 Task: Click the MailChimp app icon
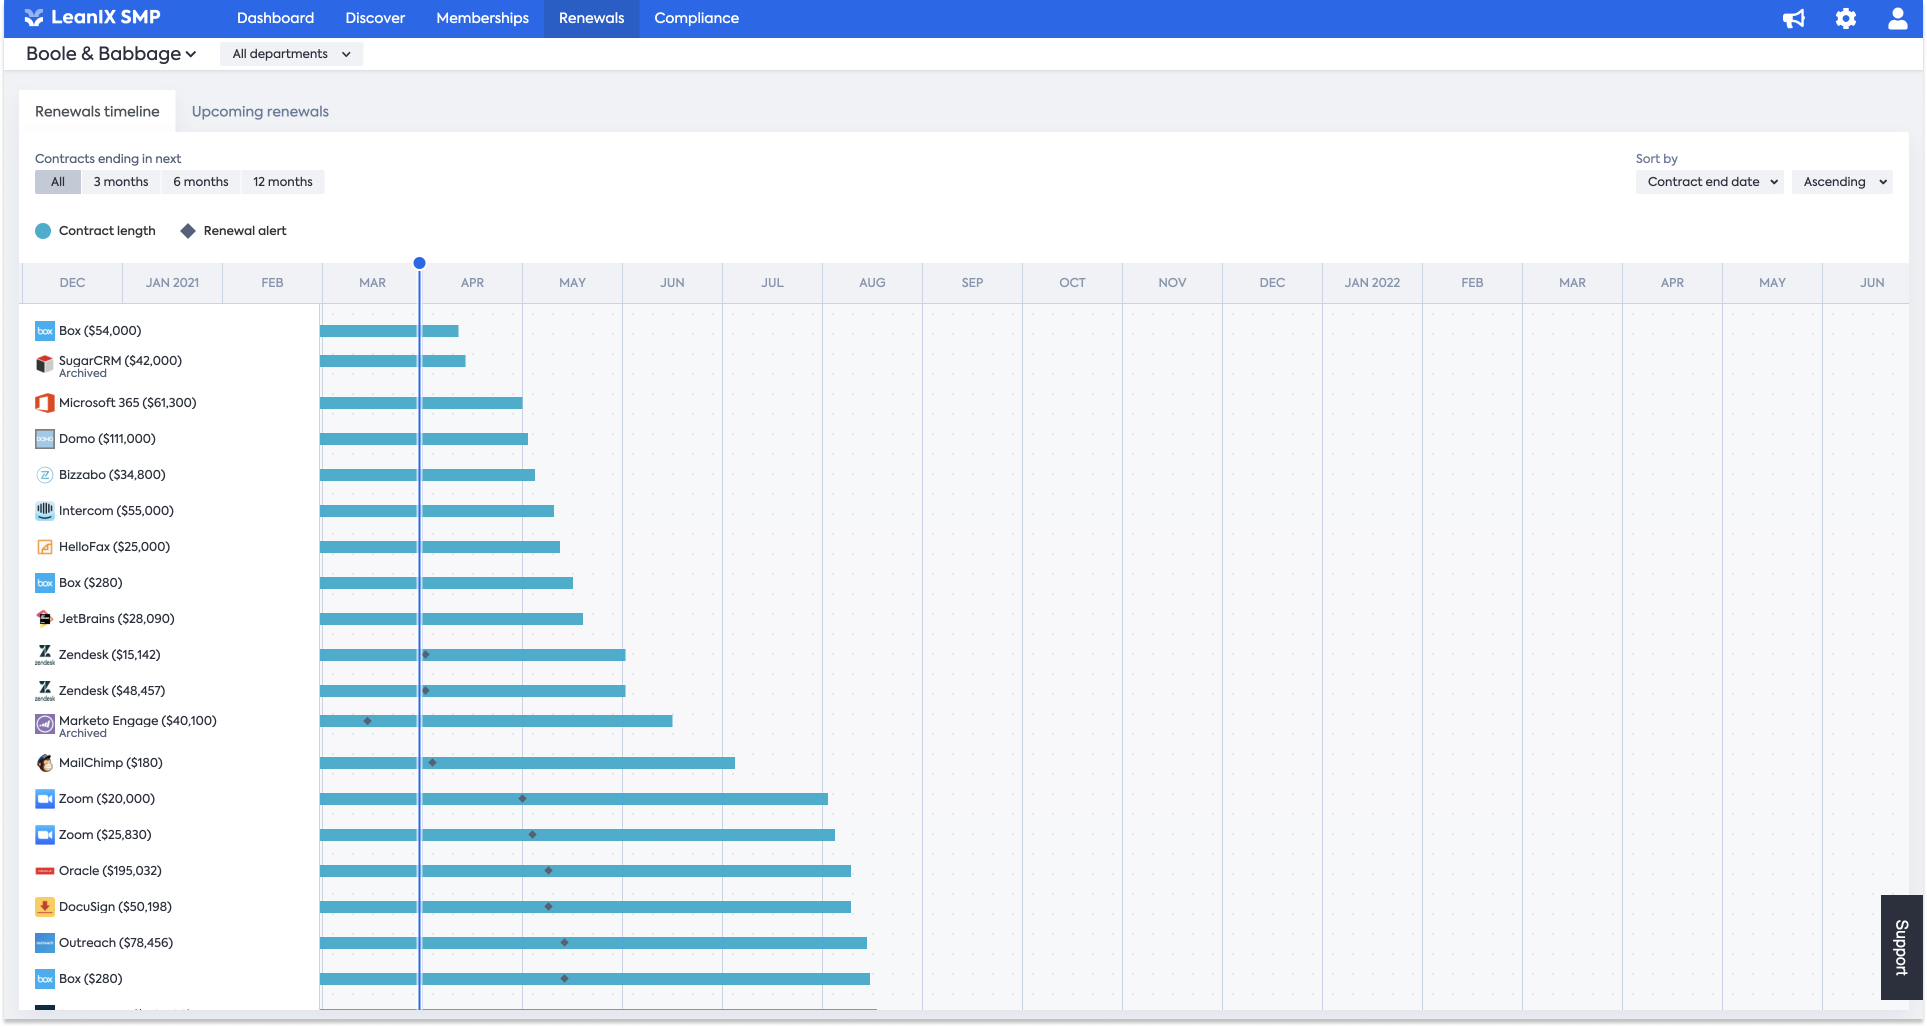point(45,763)
